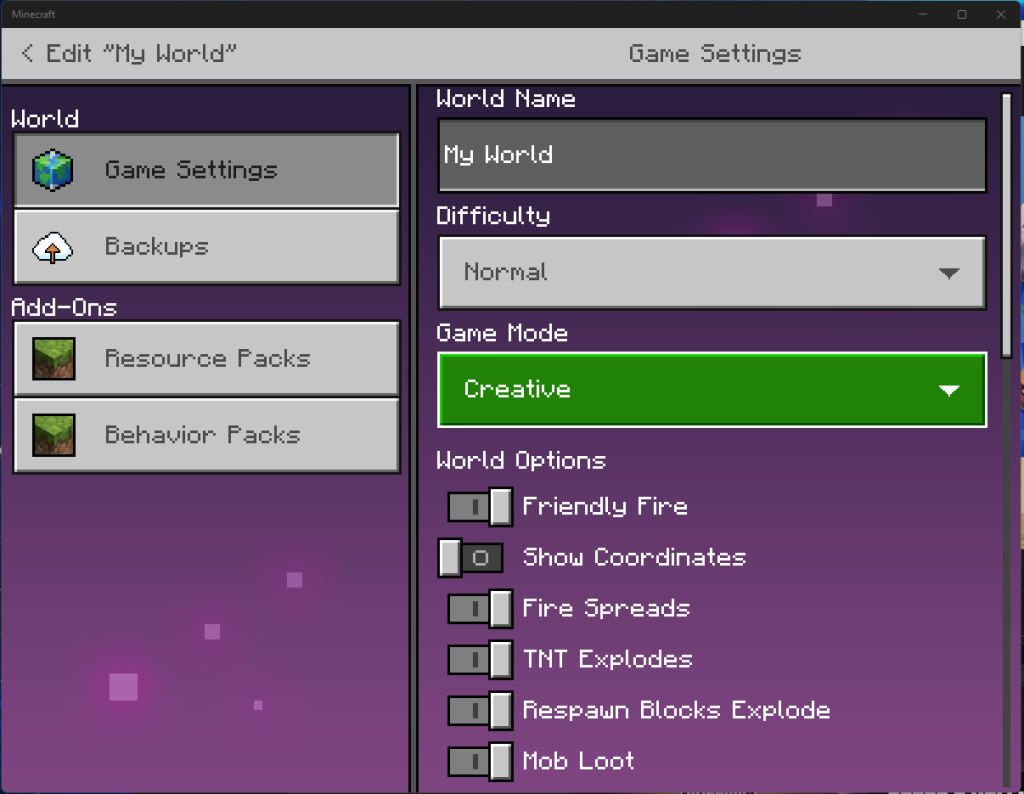Open the Game Settings tab
The width and height of the screenshot is (1024, 794).
pyautogui.click(x=206, y=170)
